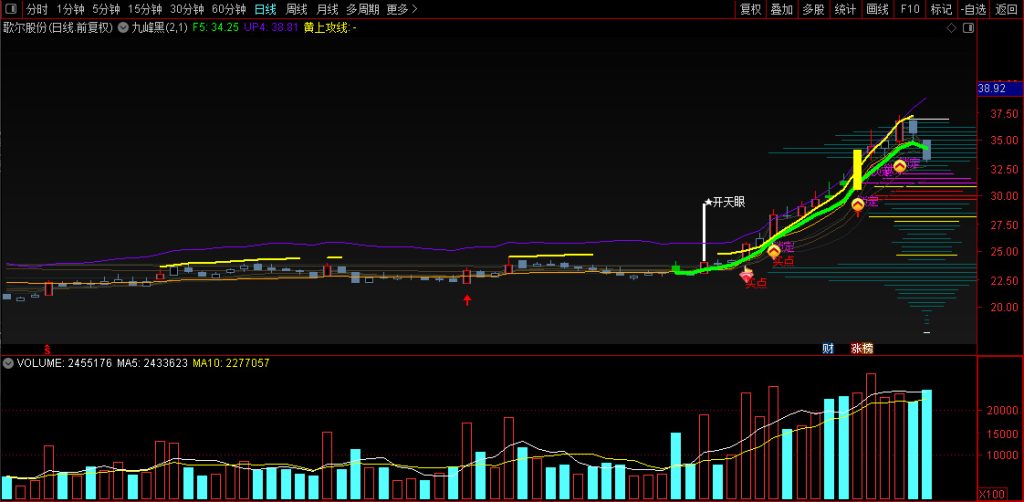Toggle the left sidebar panel icon
1024x502 pixels.
pos(10,9)
